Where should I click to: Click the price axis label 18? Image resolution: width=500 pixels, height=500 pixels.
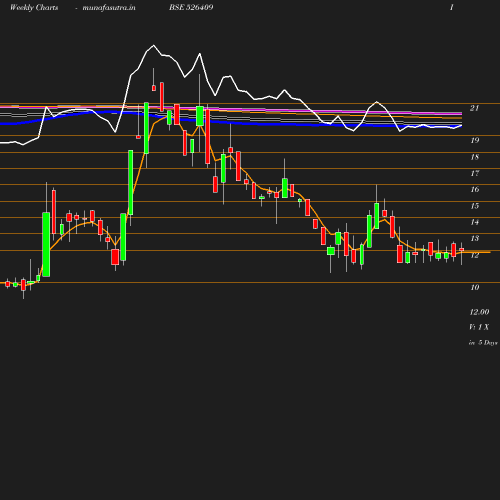tap(475, 157)
